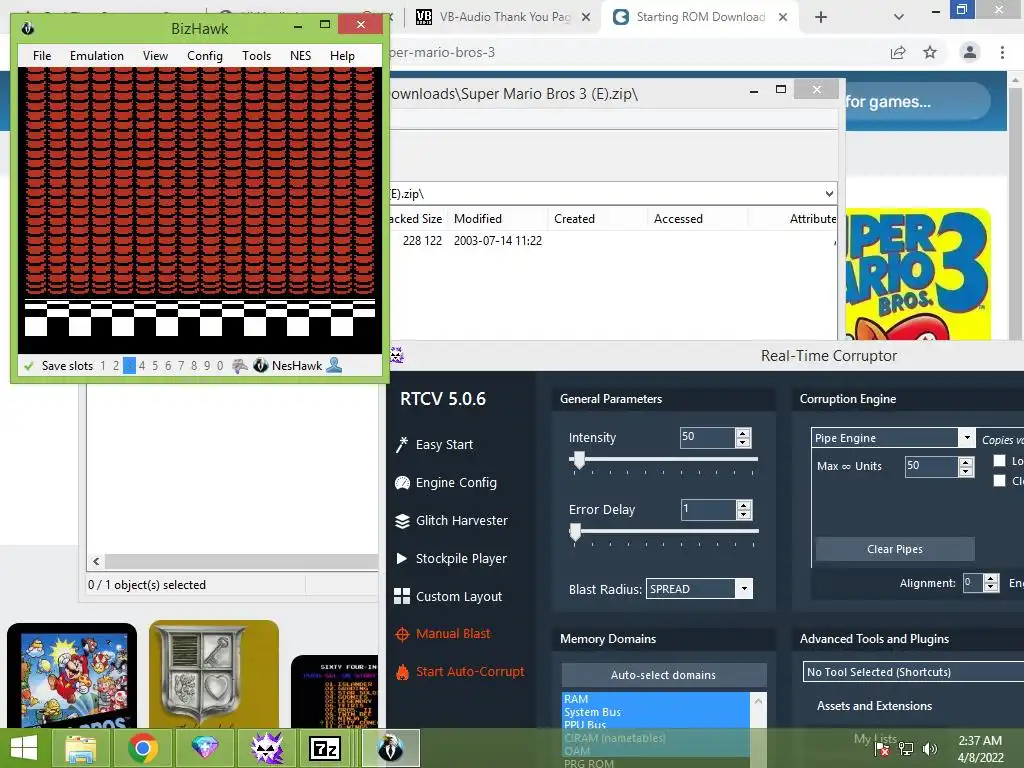
Task: Open the No Tool Selected (Shortcuts) dropdown
Action: tap(913, 672)
